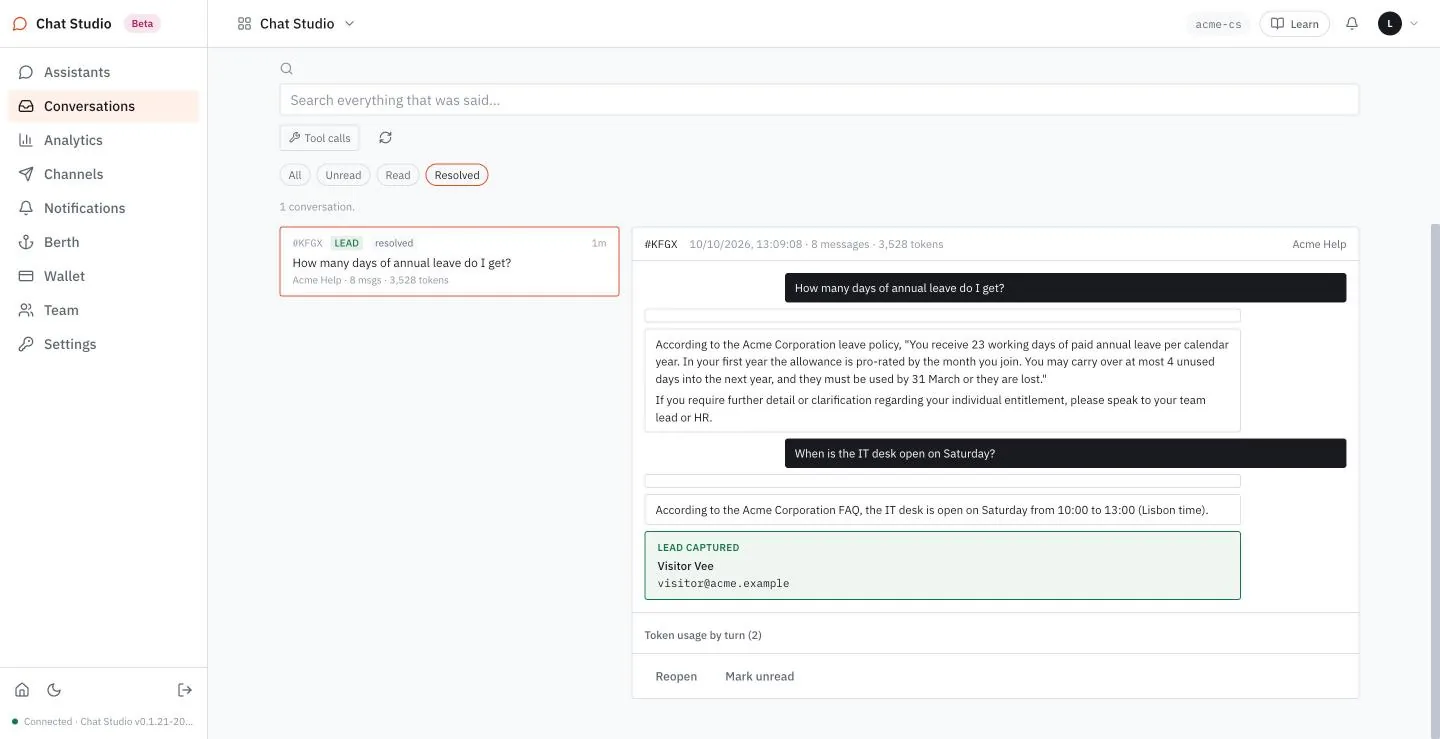Open the Analytics page

pos(103,140)
